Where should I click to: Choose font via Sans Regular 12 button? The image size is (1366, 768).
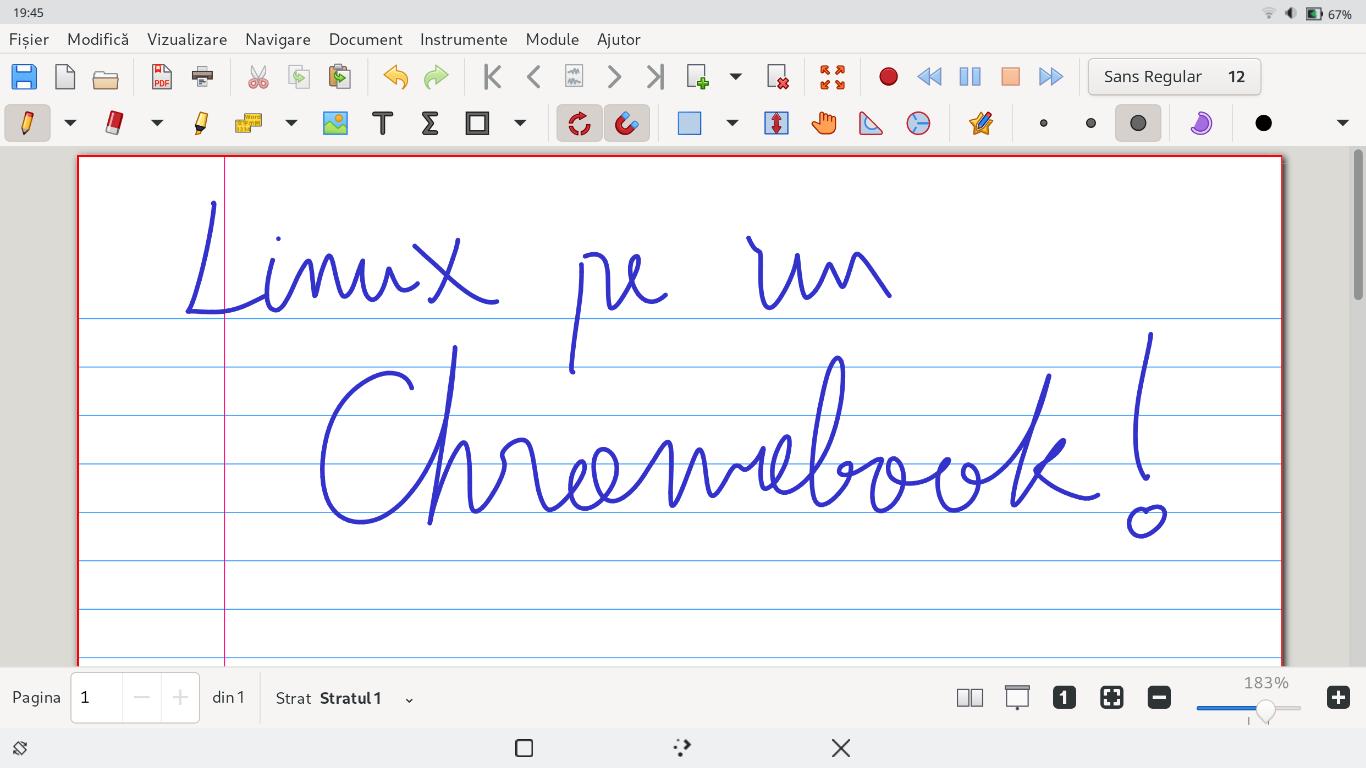[1174, 77]
